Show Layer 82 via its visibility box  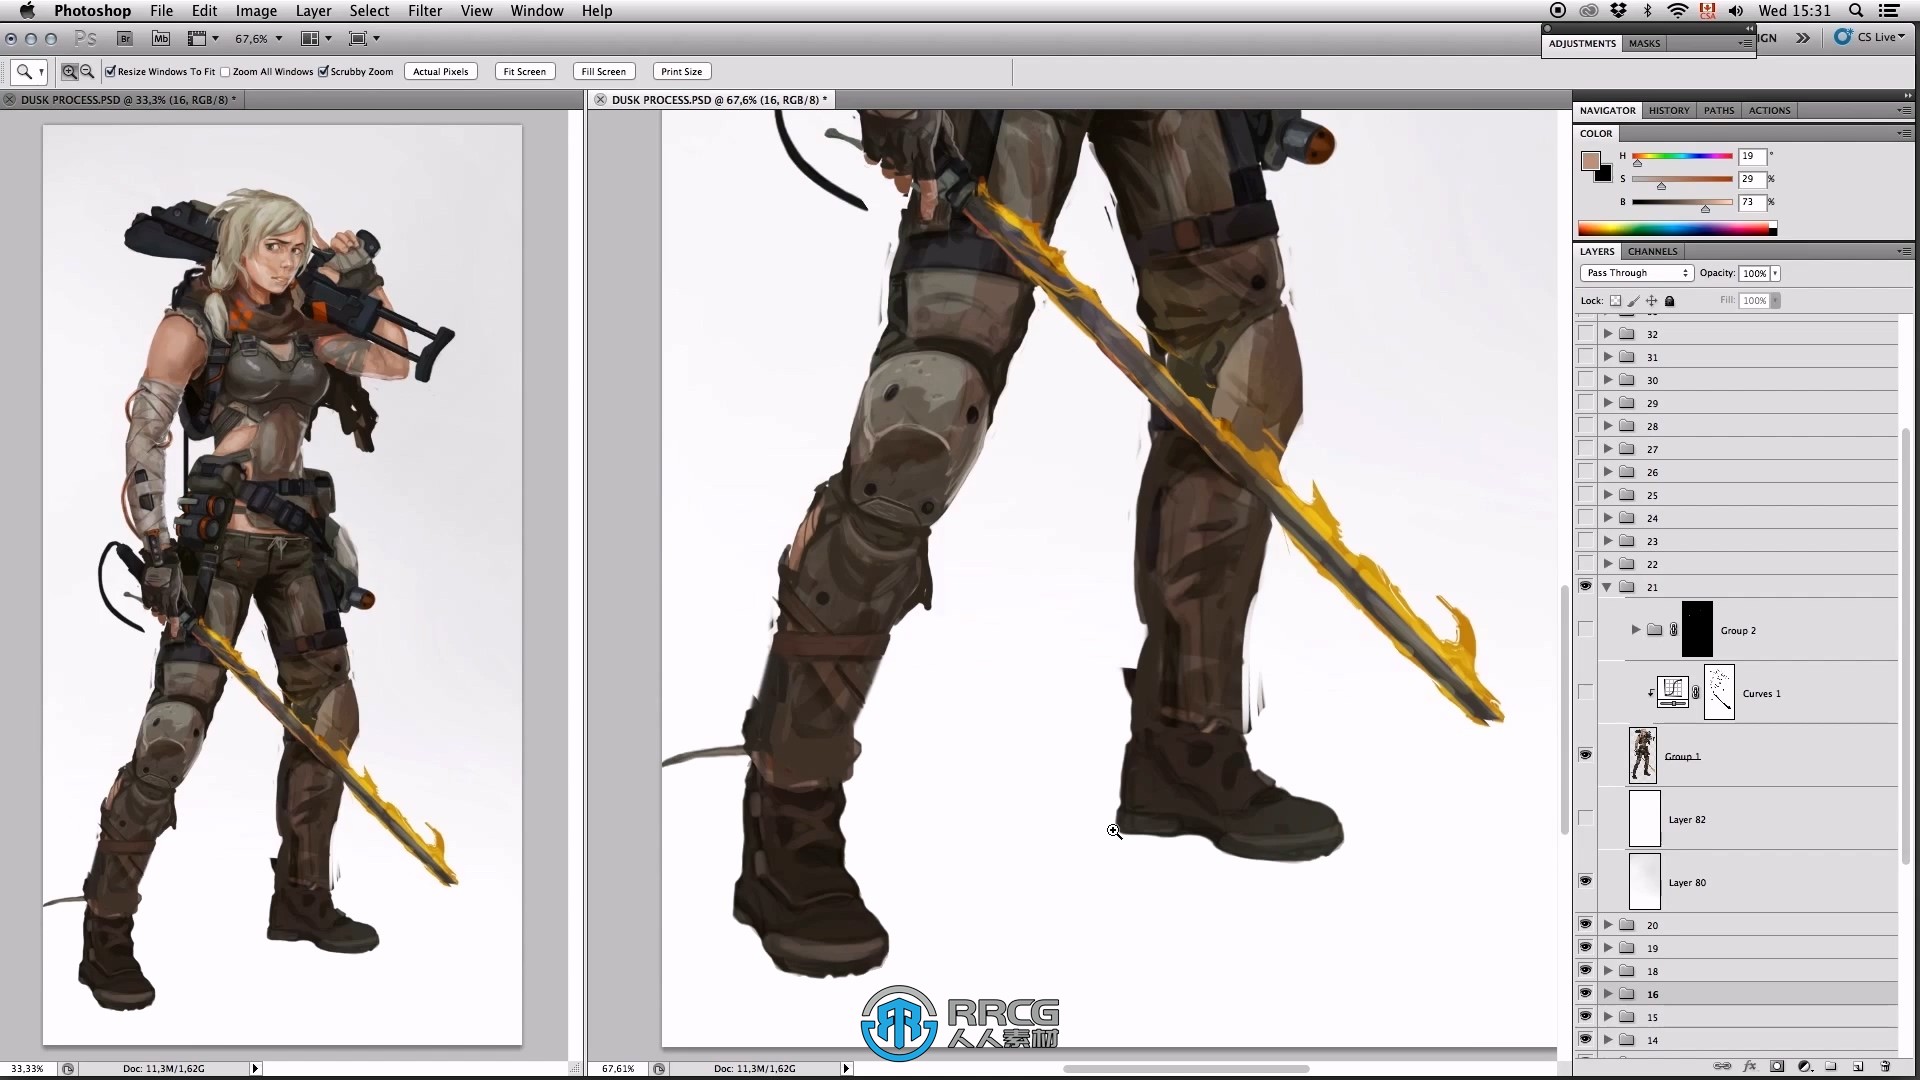[1585, 818]
